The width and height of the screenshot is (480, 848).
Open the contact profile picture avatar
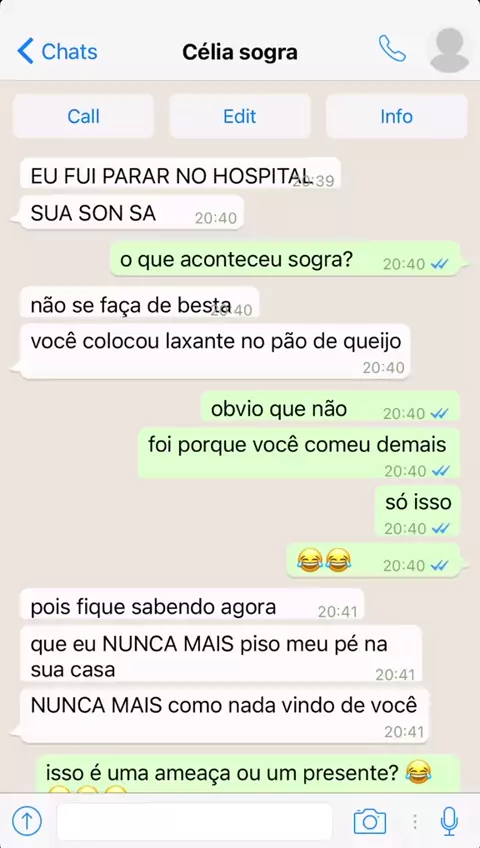[x=450, y=50]
